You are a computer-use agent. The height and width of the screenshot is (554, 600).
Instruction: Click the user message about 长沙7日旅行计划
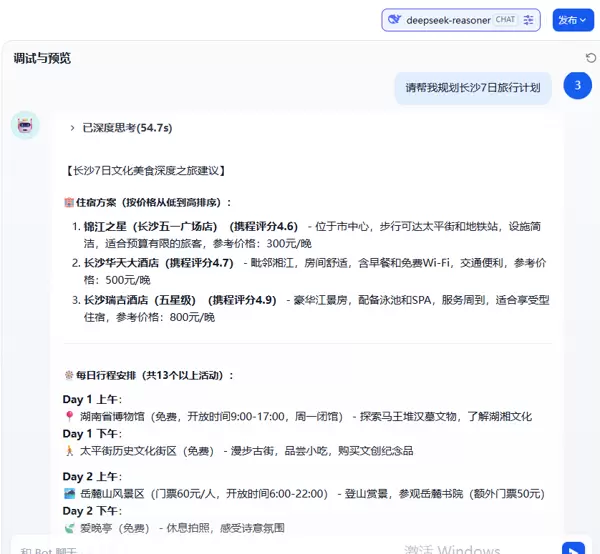point(472,87)
